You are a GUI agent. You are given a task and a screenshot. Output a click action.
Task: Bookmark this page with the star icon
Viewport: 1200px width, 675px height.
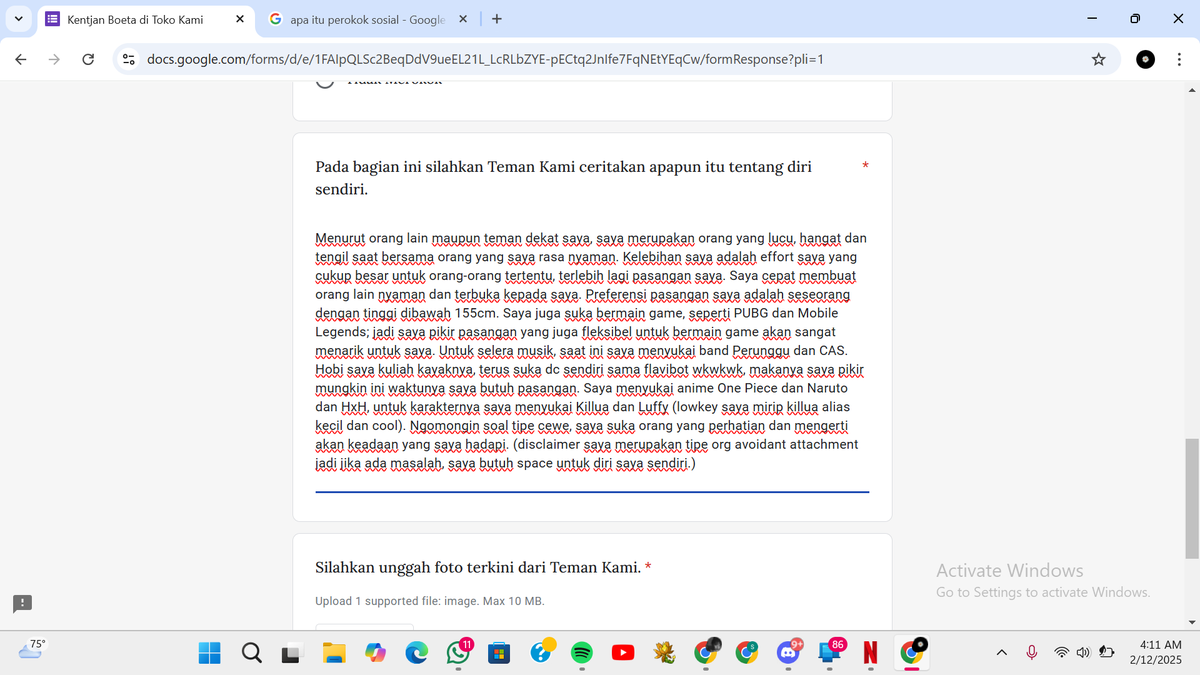coord(1098,59)
